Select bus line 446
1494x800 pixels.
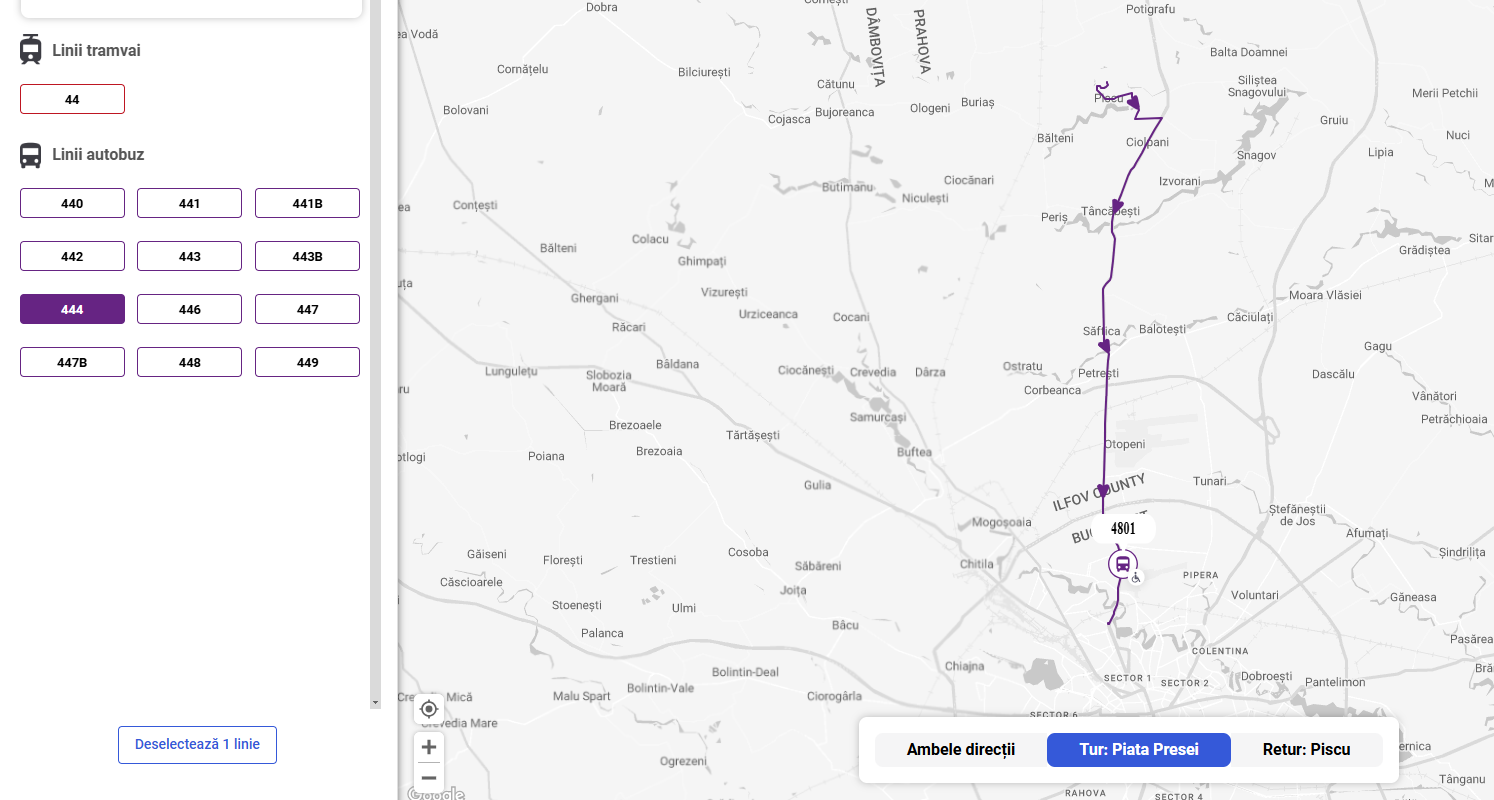coord(189,309)
